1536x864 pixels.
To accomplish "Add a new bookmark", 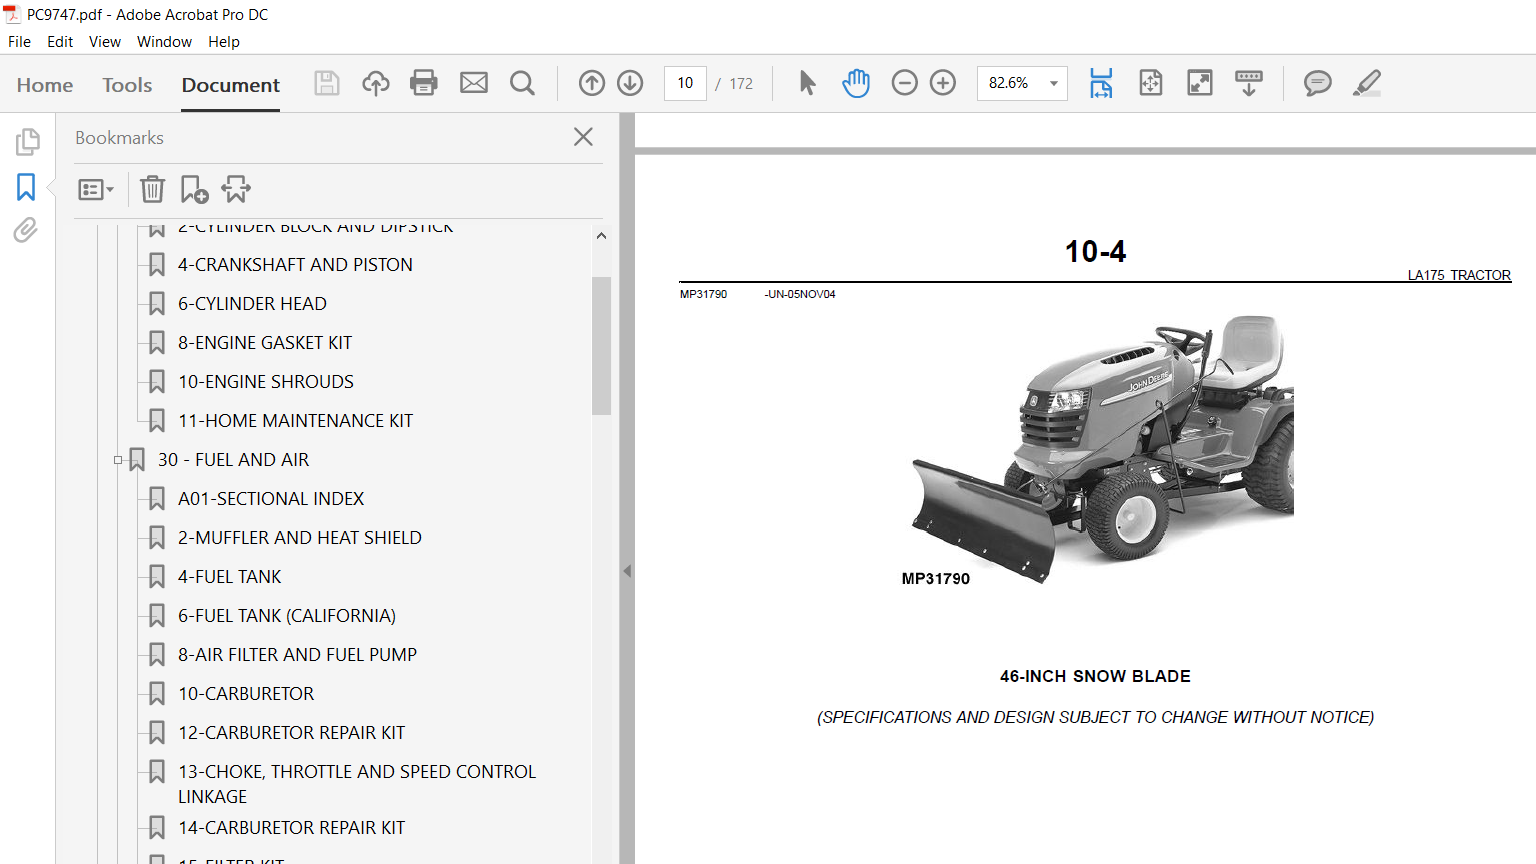I will tap(194, 189).
